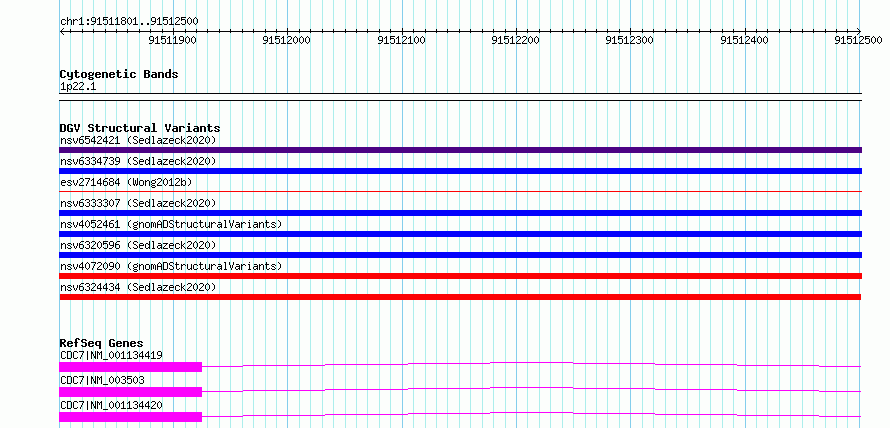Click the magenta exon block of CDC7|NM_003503
This screenshot has width=890, height=428.
[131, 392]
